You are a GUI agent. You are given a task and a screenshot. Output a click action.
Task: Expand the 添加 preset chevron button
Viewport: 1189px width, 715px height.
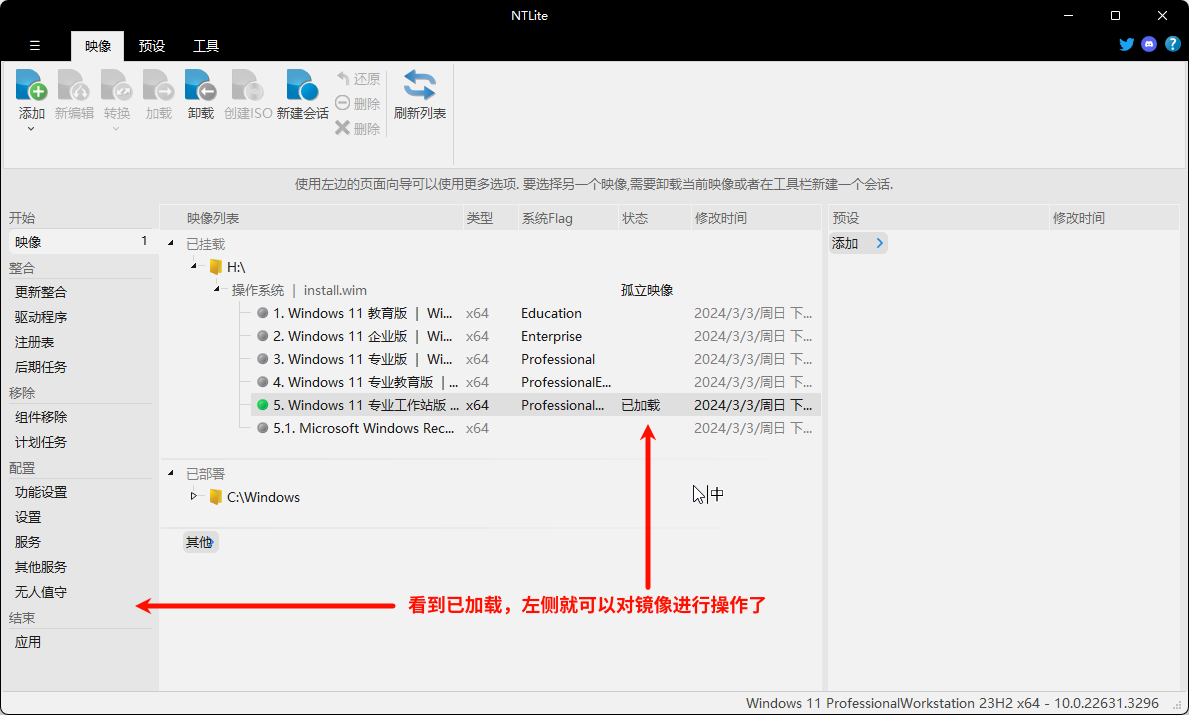coord(880,243)
